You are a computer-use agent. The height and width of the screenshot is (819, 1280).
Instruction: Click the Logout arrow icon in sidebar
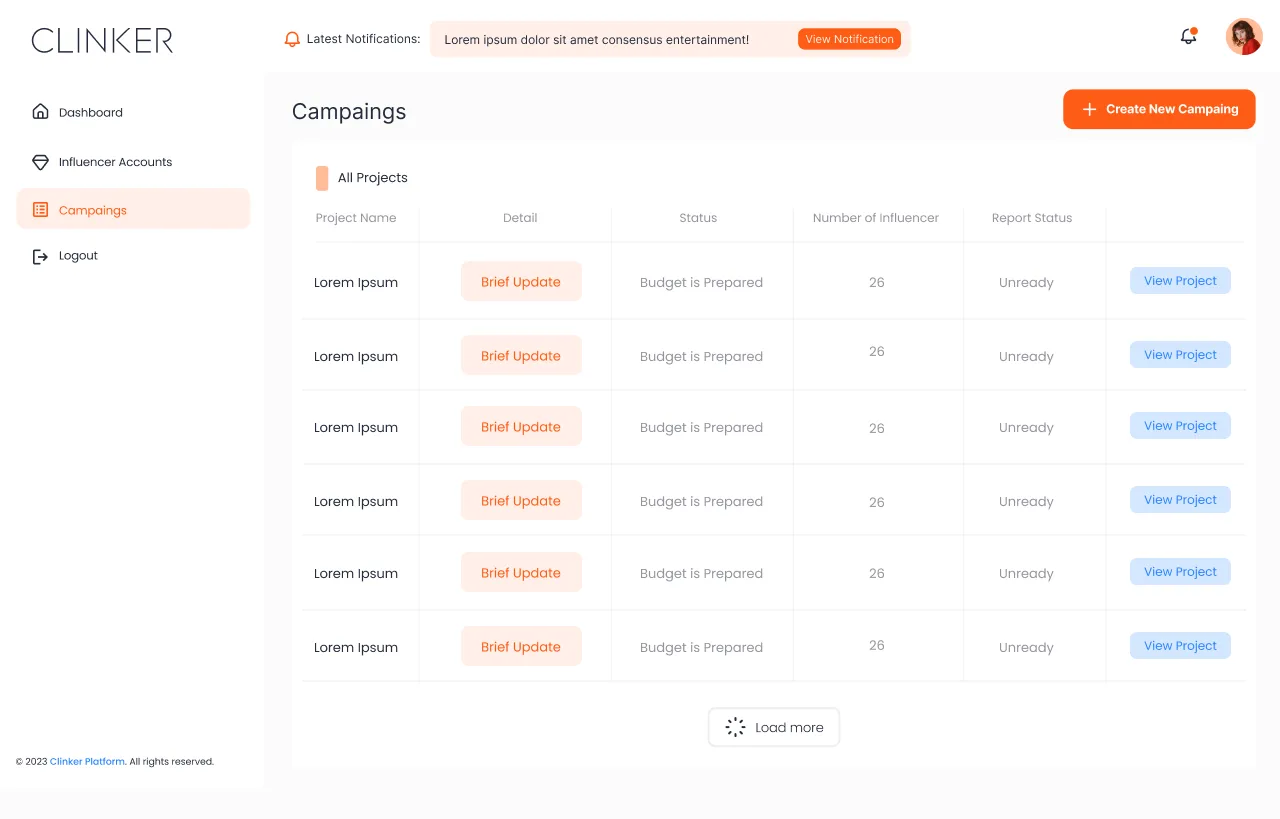40,257
